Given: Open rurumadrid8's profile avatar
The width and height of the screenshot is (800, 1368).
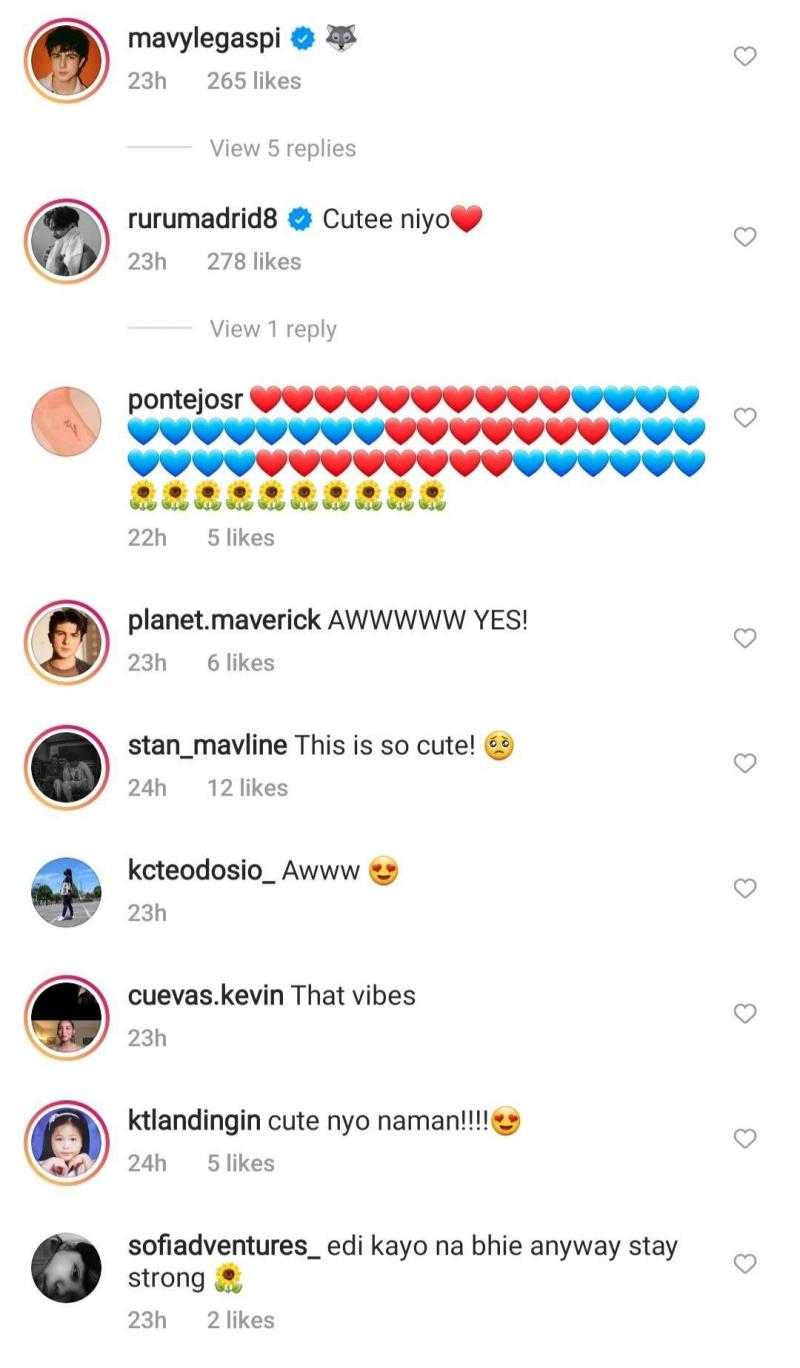Looking at the screenshot, I should (x=66, y=240).
